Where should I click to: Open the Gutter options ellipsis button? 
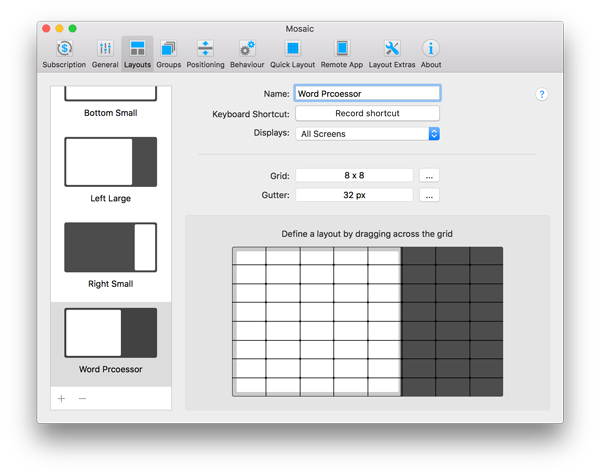tap(429, 196)
